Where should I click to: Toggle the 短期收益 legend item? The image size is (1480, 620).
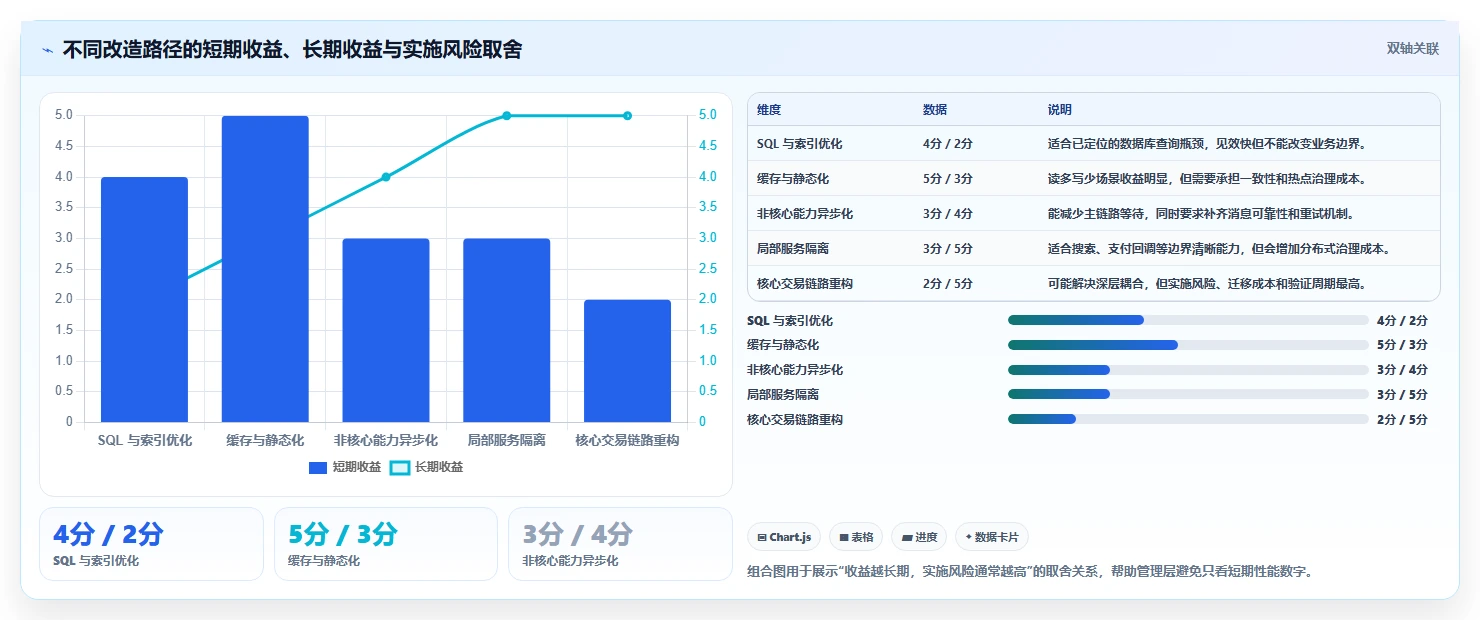click(345, 467)
